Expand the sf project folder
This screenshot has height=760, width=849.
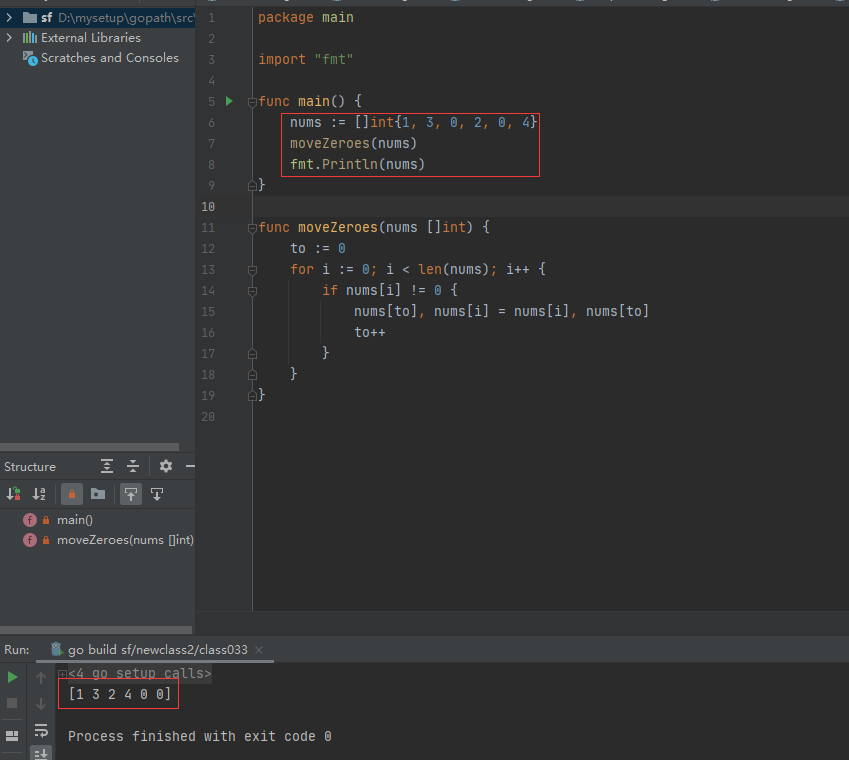point(9,18)
